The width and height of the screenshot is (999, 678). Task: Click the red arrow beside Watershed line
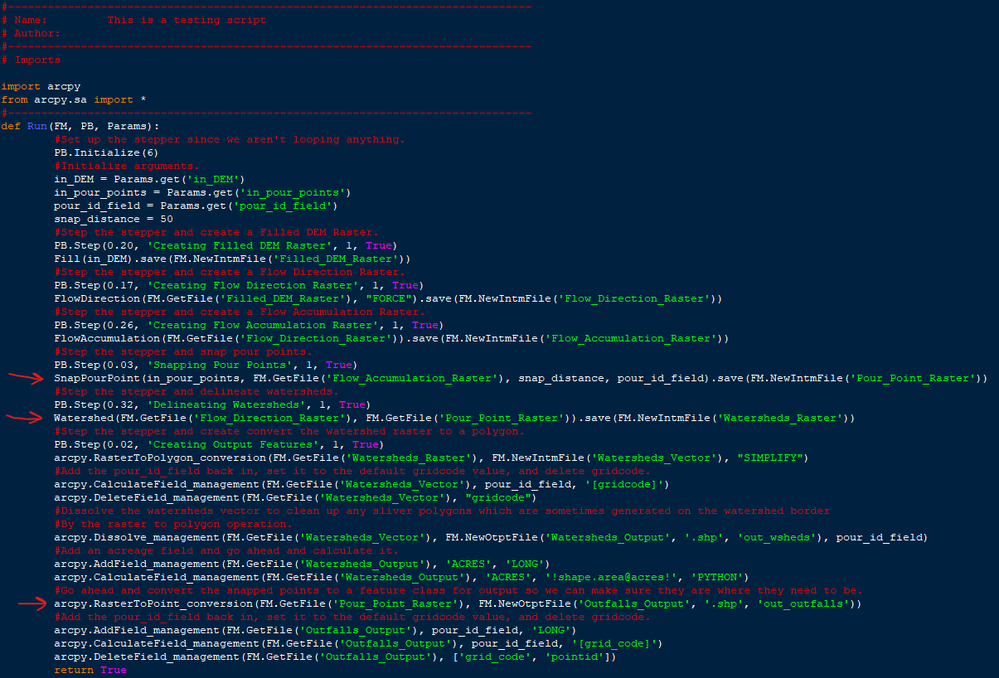coord(24,417)
